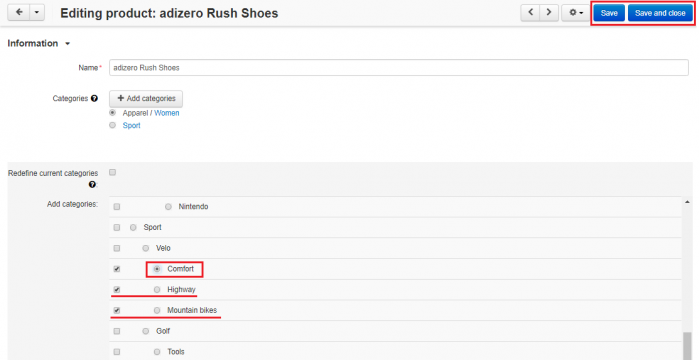
Task: Click scrollbar up arrow of category list
Action: tap(687, 202)
